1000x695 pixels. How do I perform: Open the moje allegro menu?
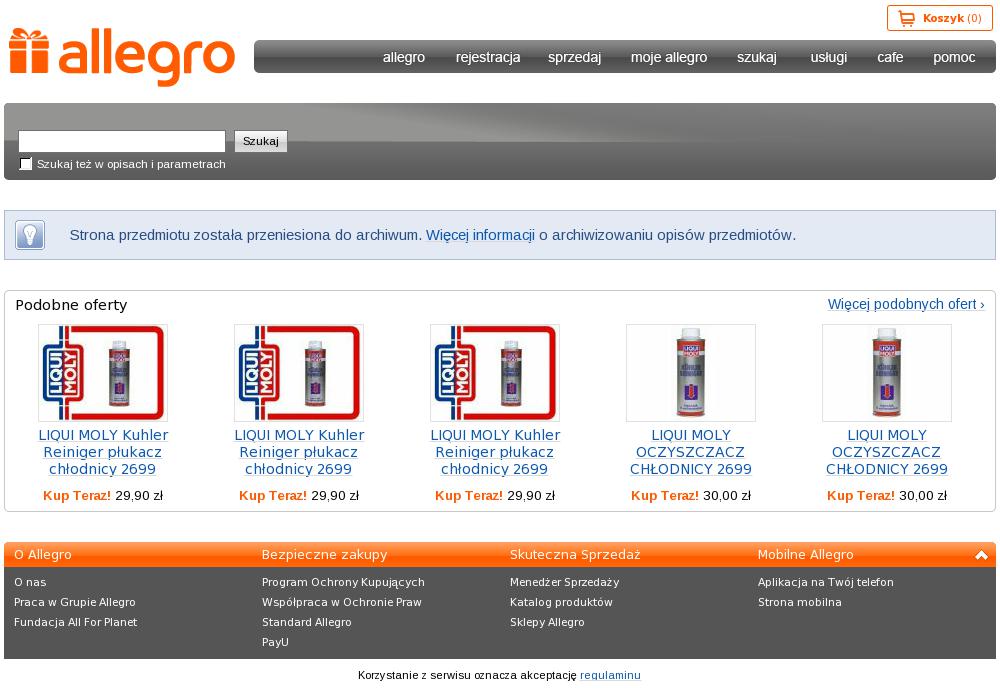[x=668, y=57]
